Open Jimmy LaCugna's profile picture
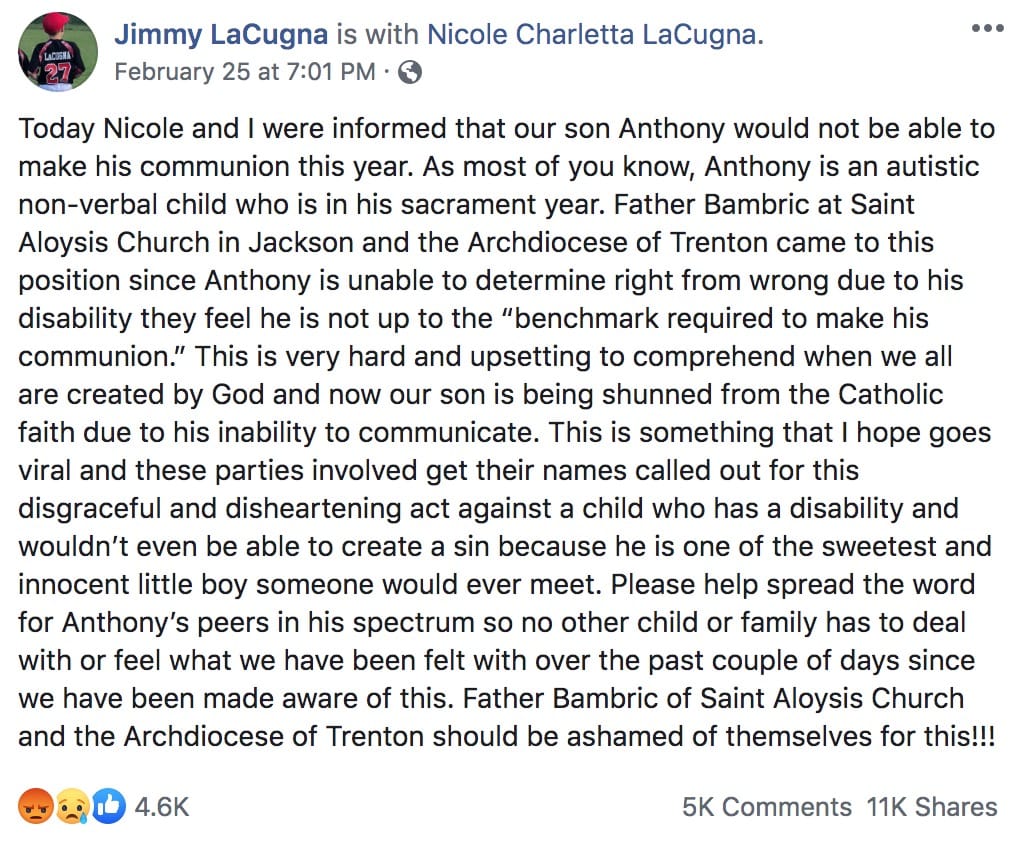 click(58, 52)
